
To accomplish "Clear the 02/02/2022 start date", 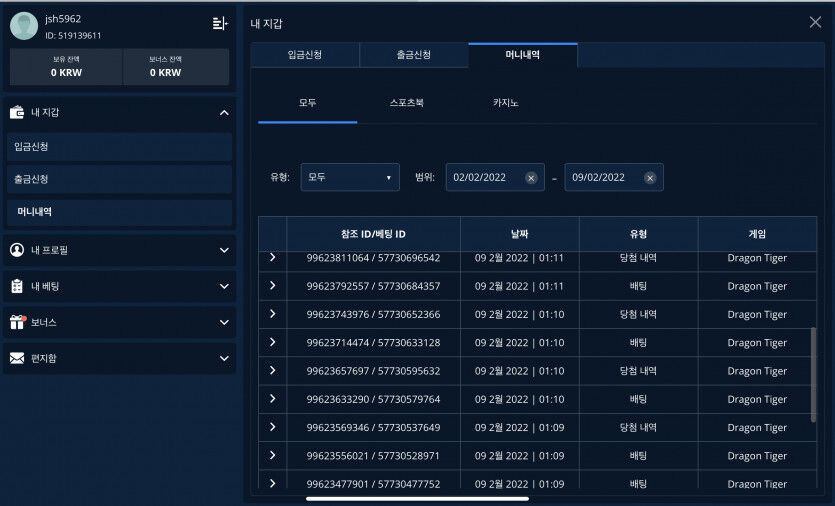I will [x=531, y=178].
